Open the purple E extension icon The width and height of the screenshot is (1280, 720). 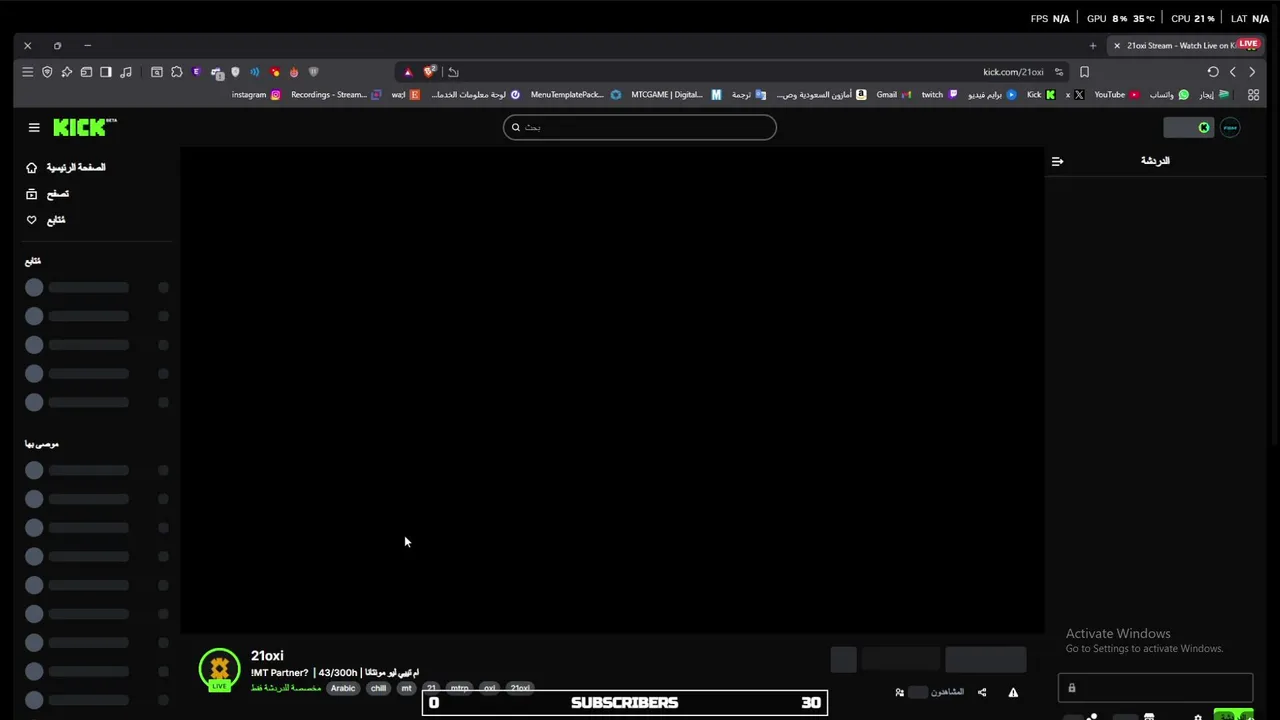pos(197,72)
